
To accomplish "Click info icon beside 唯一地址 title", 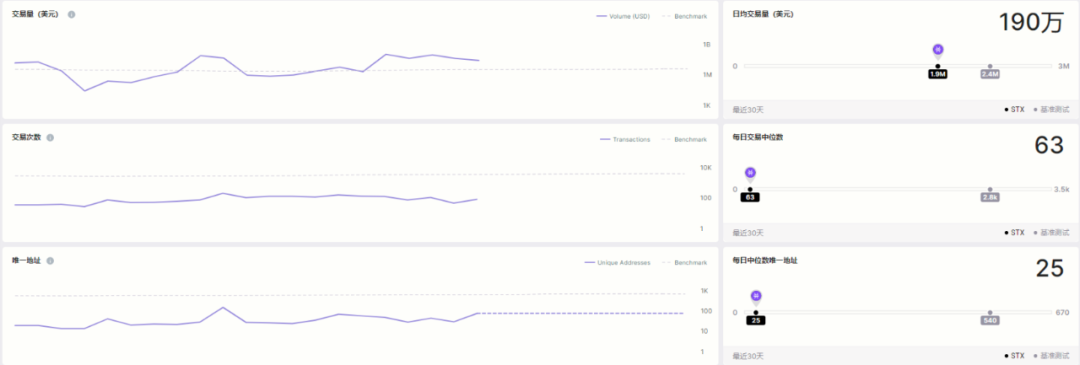I will [50, 260].
